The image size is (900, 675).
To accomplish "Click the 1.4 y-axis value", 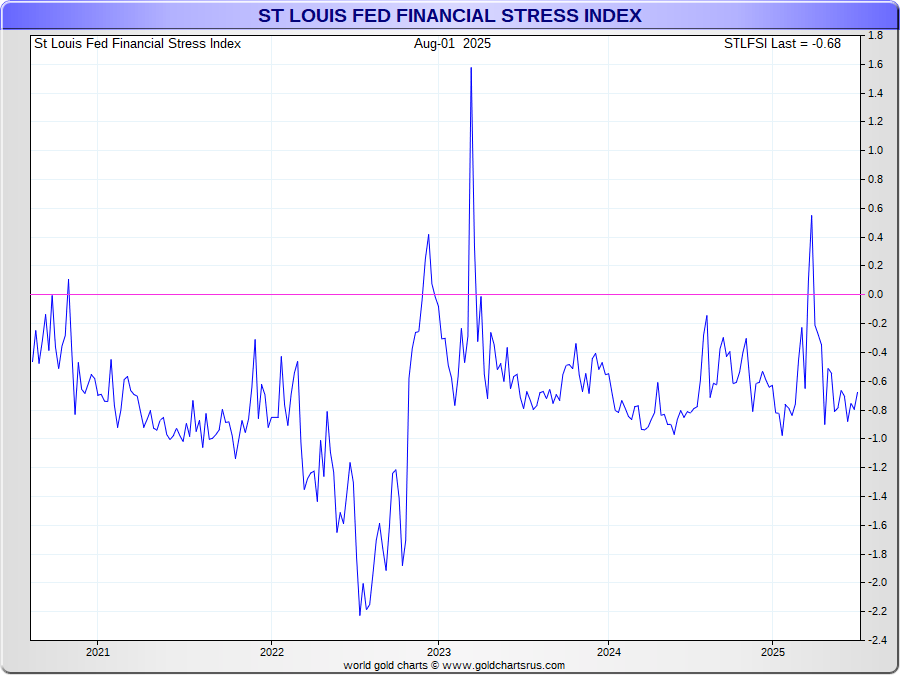I will pyautogui.click(x=876, y=93).
